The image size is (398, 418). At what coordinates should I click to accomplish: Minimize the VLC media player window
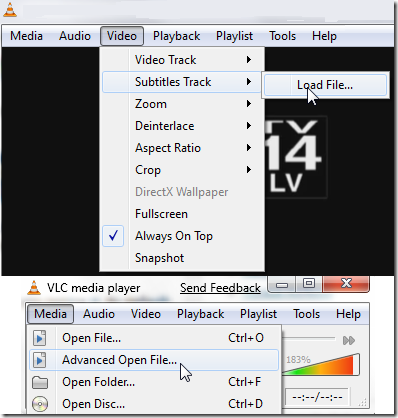[x=282, y=285]
